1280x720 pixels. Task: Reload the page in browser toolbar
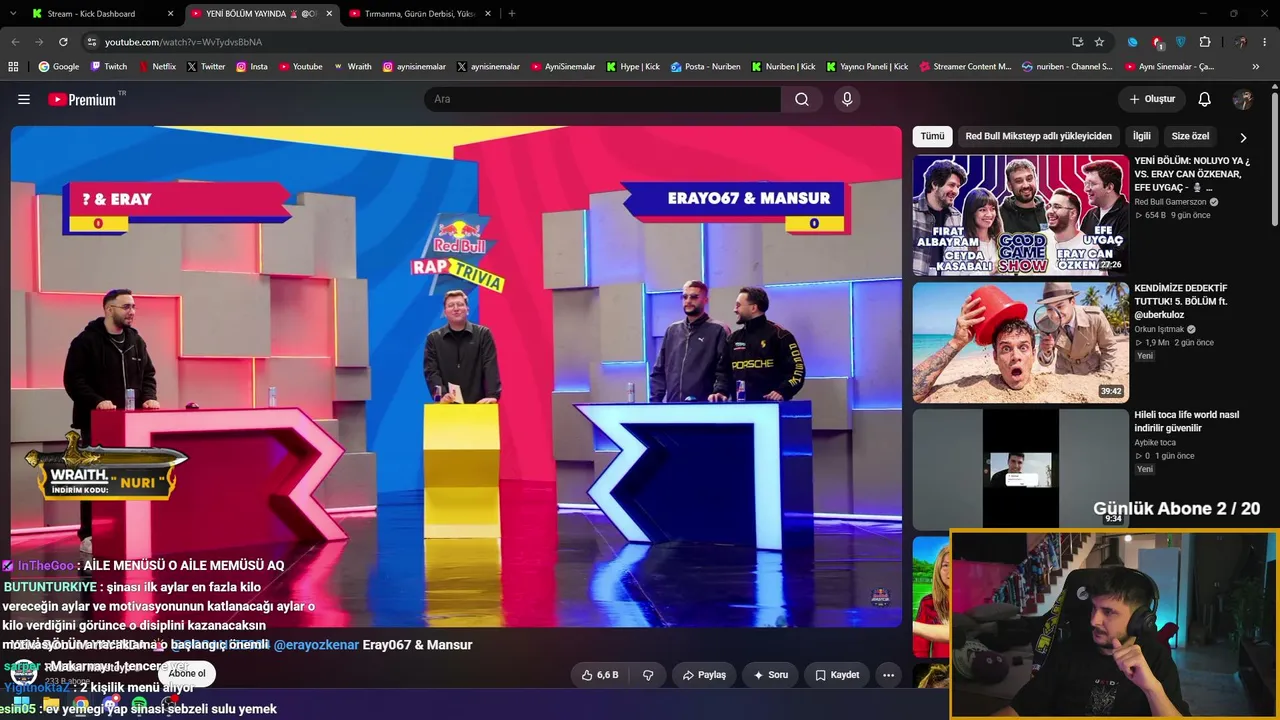click(63, 42)
